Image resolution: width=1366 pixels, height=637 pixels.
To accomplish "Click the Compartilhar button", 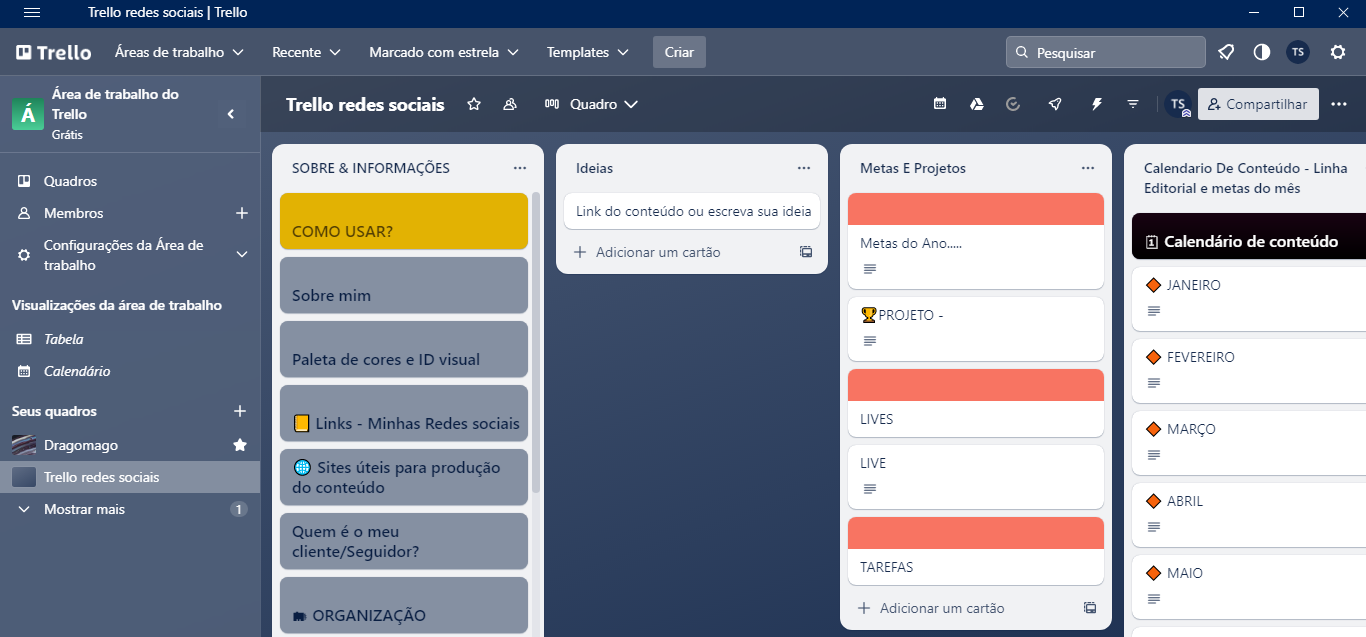I will point(1258,104).
